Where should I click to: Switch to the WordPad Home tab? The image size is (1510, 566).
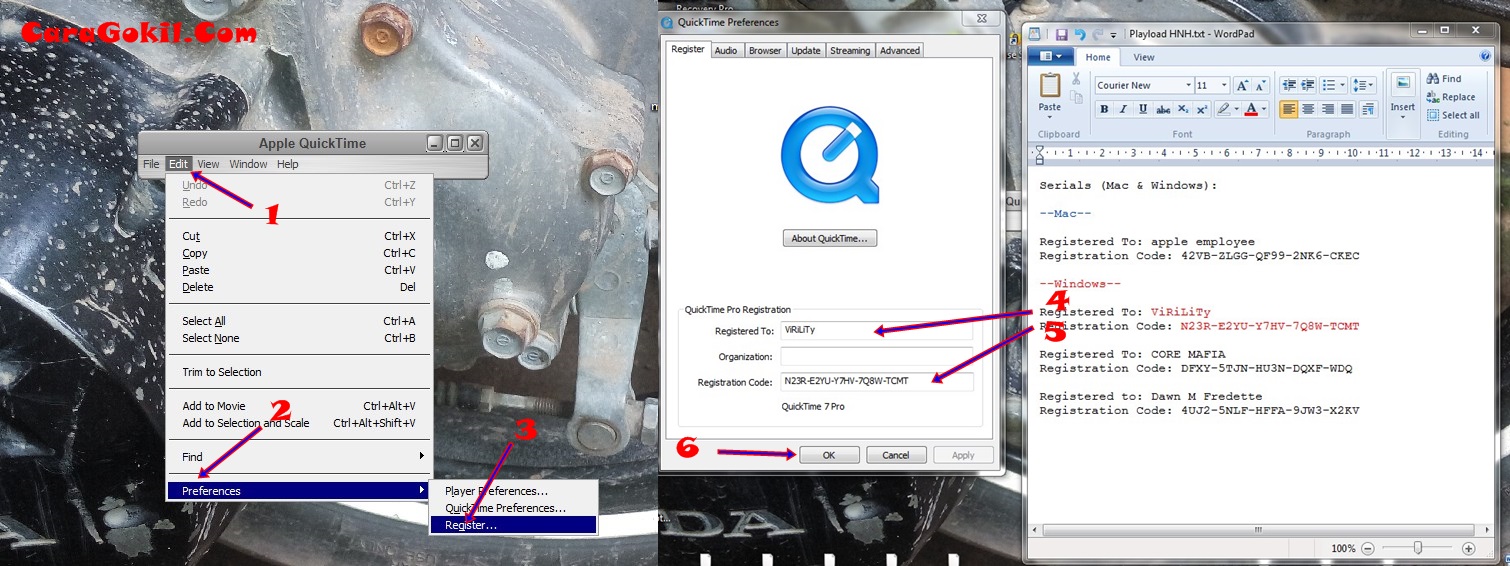(1098, 57)
